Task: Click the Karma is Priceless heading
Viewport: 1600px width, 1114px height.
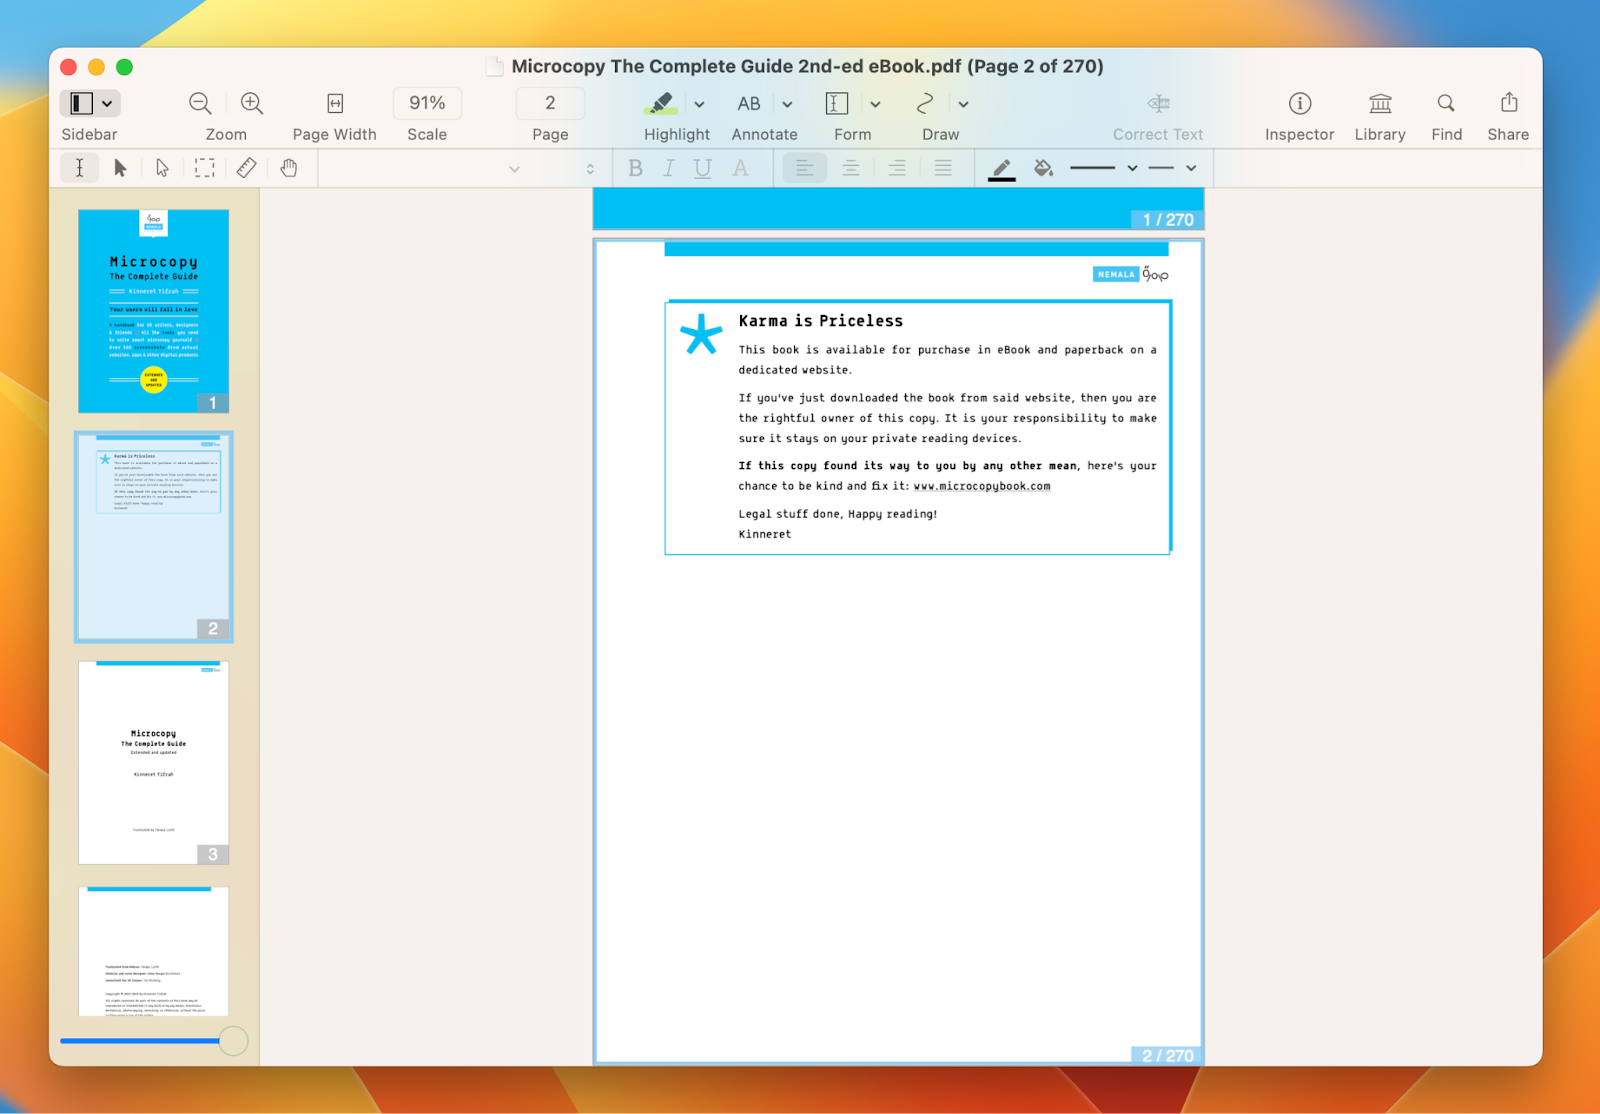Action: pyautogui.click(x=821, y=321)
